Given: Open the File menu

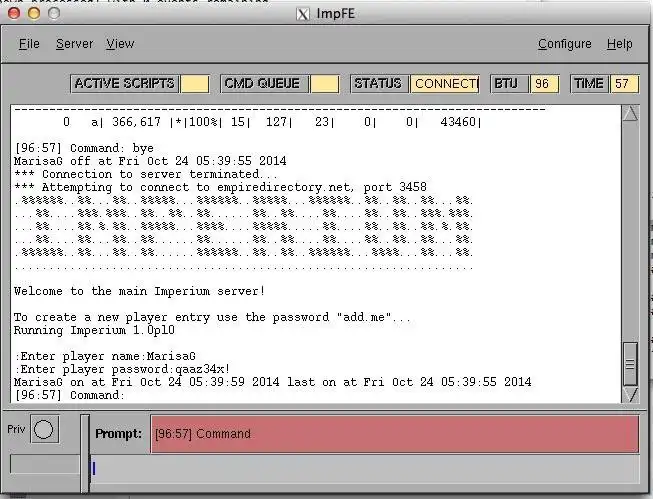Looking at the screenshot, I should pyautogui.click(x=29, y=44).
